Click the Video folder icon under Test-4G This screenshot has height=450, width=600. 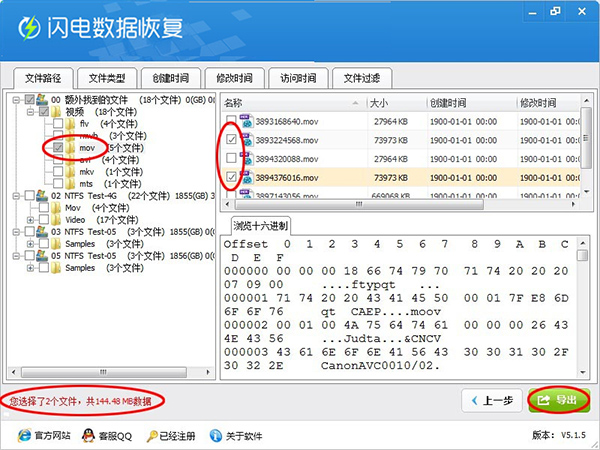click(x=56, y=220)
